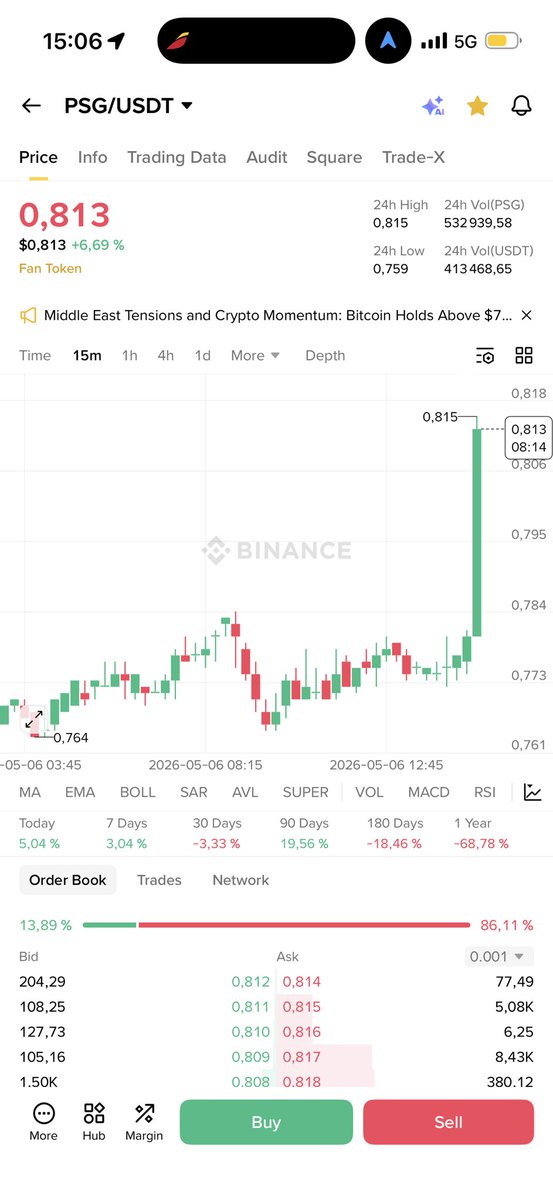553x1200 pixels.
Task: Open the Middle East Tensions news banner
Action: click(x=278, y=315)
